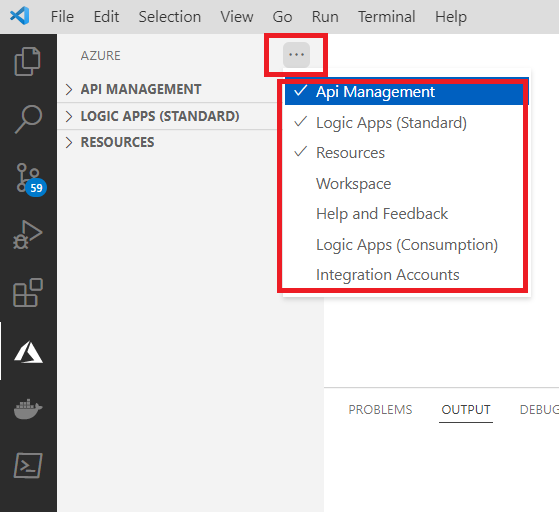Viewport: 559px width, 512px height.
Task: Click the AZURE sidebar title
Action: pyautogui.click(x=101, y=56)
